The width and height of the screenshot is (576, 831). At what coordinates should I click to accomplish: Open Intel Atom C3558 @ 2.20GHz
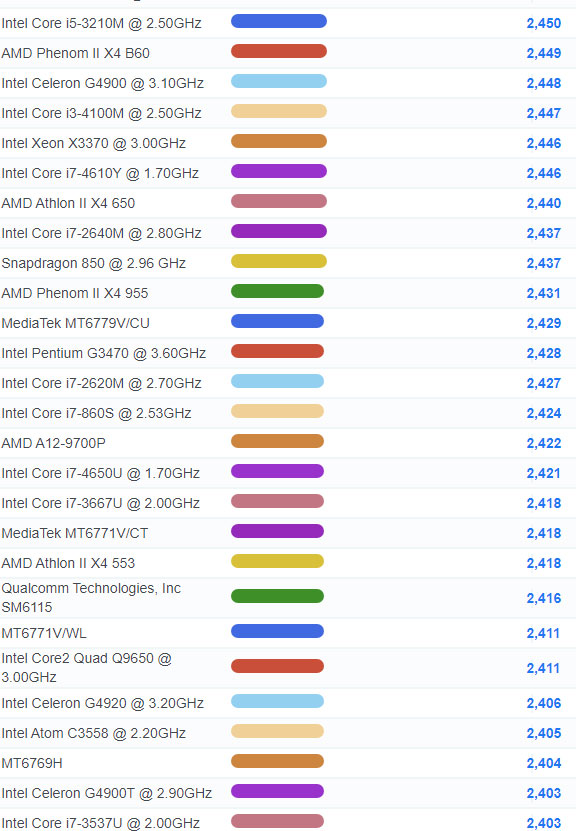(93, 733)
